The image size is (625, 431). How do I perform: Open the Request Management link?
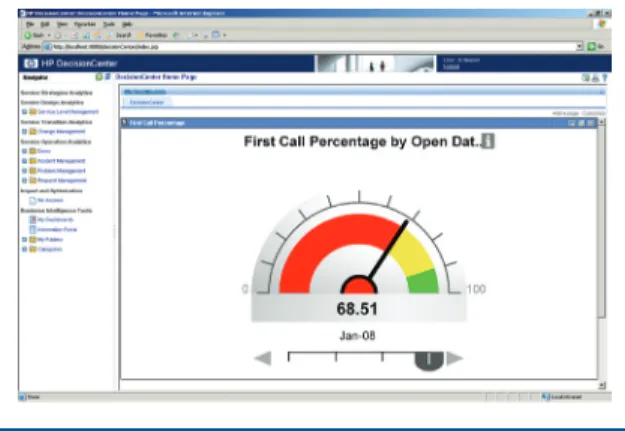[x=62, y=181]
